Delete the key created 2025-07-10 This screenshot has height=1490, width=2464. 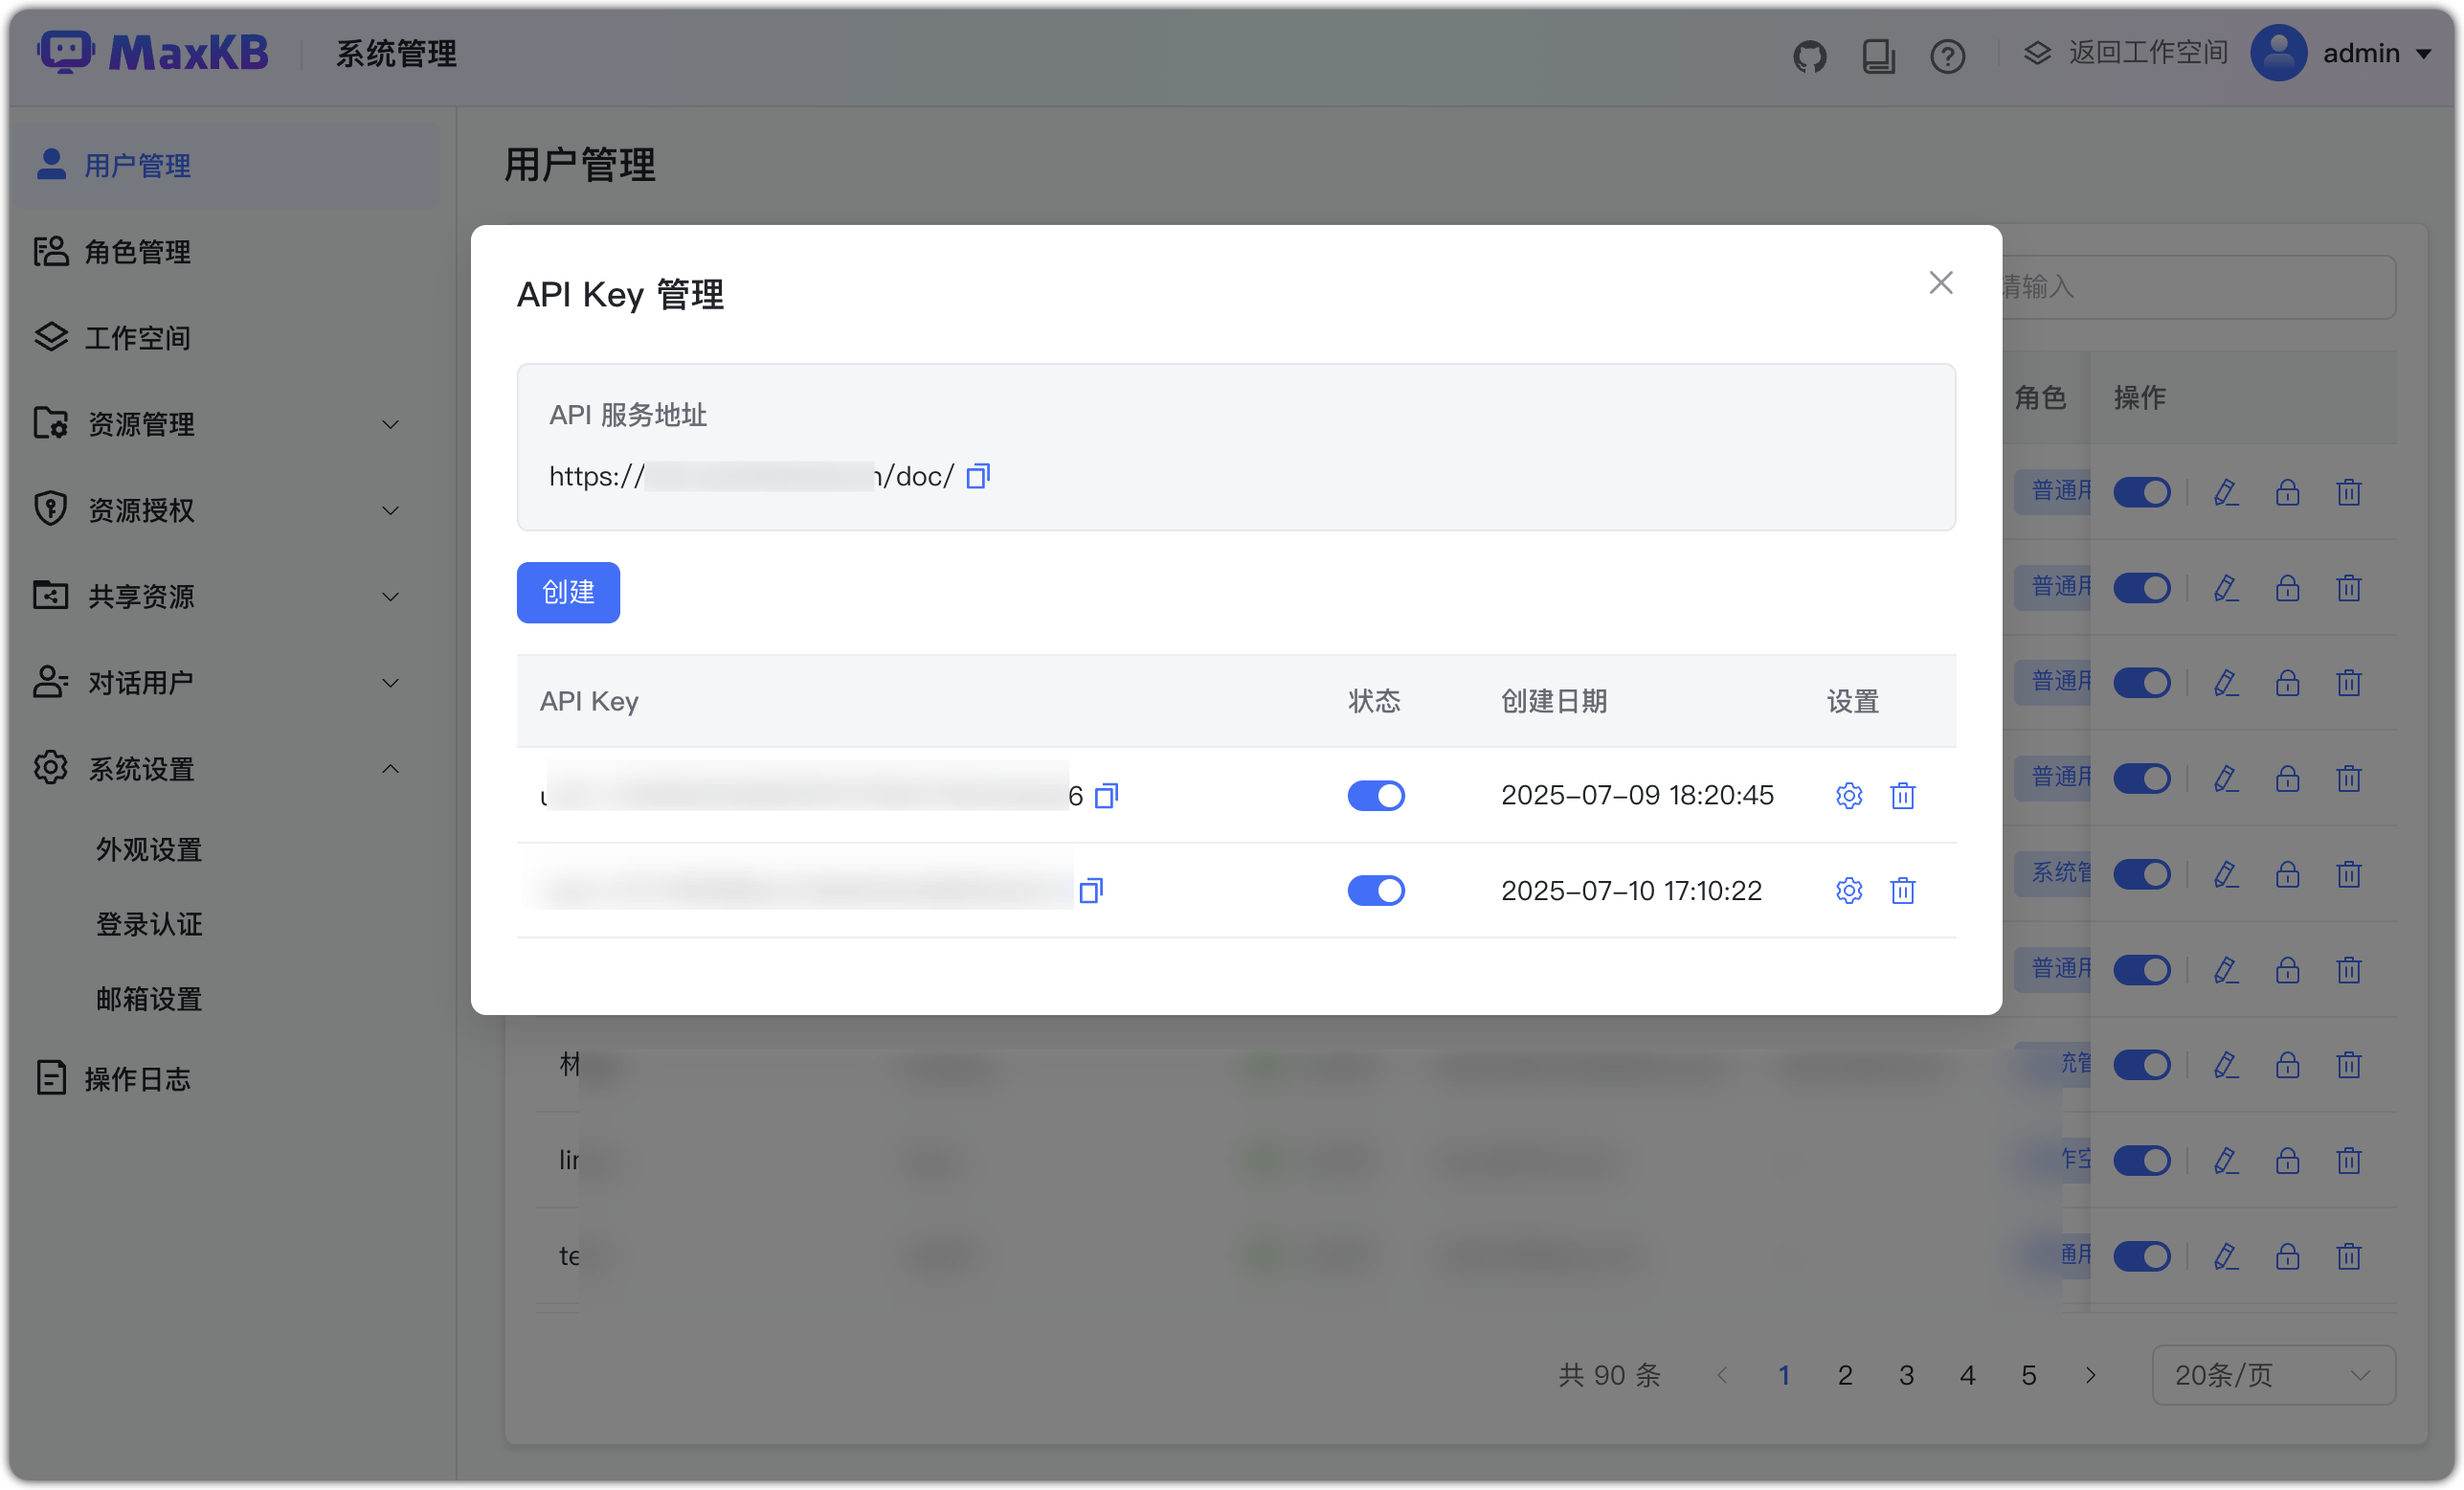click(x=1902, y=890)
